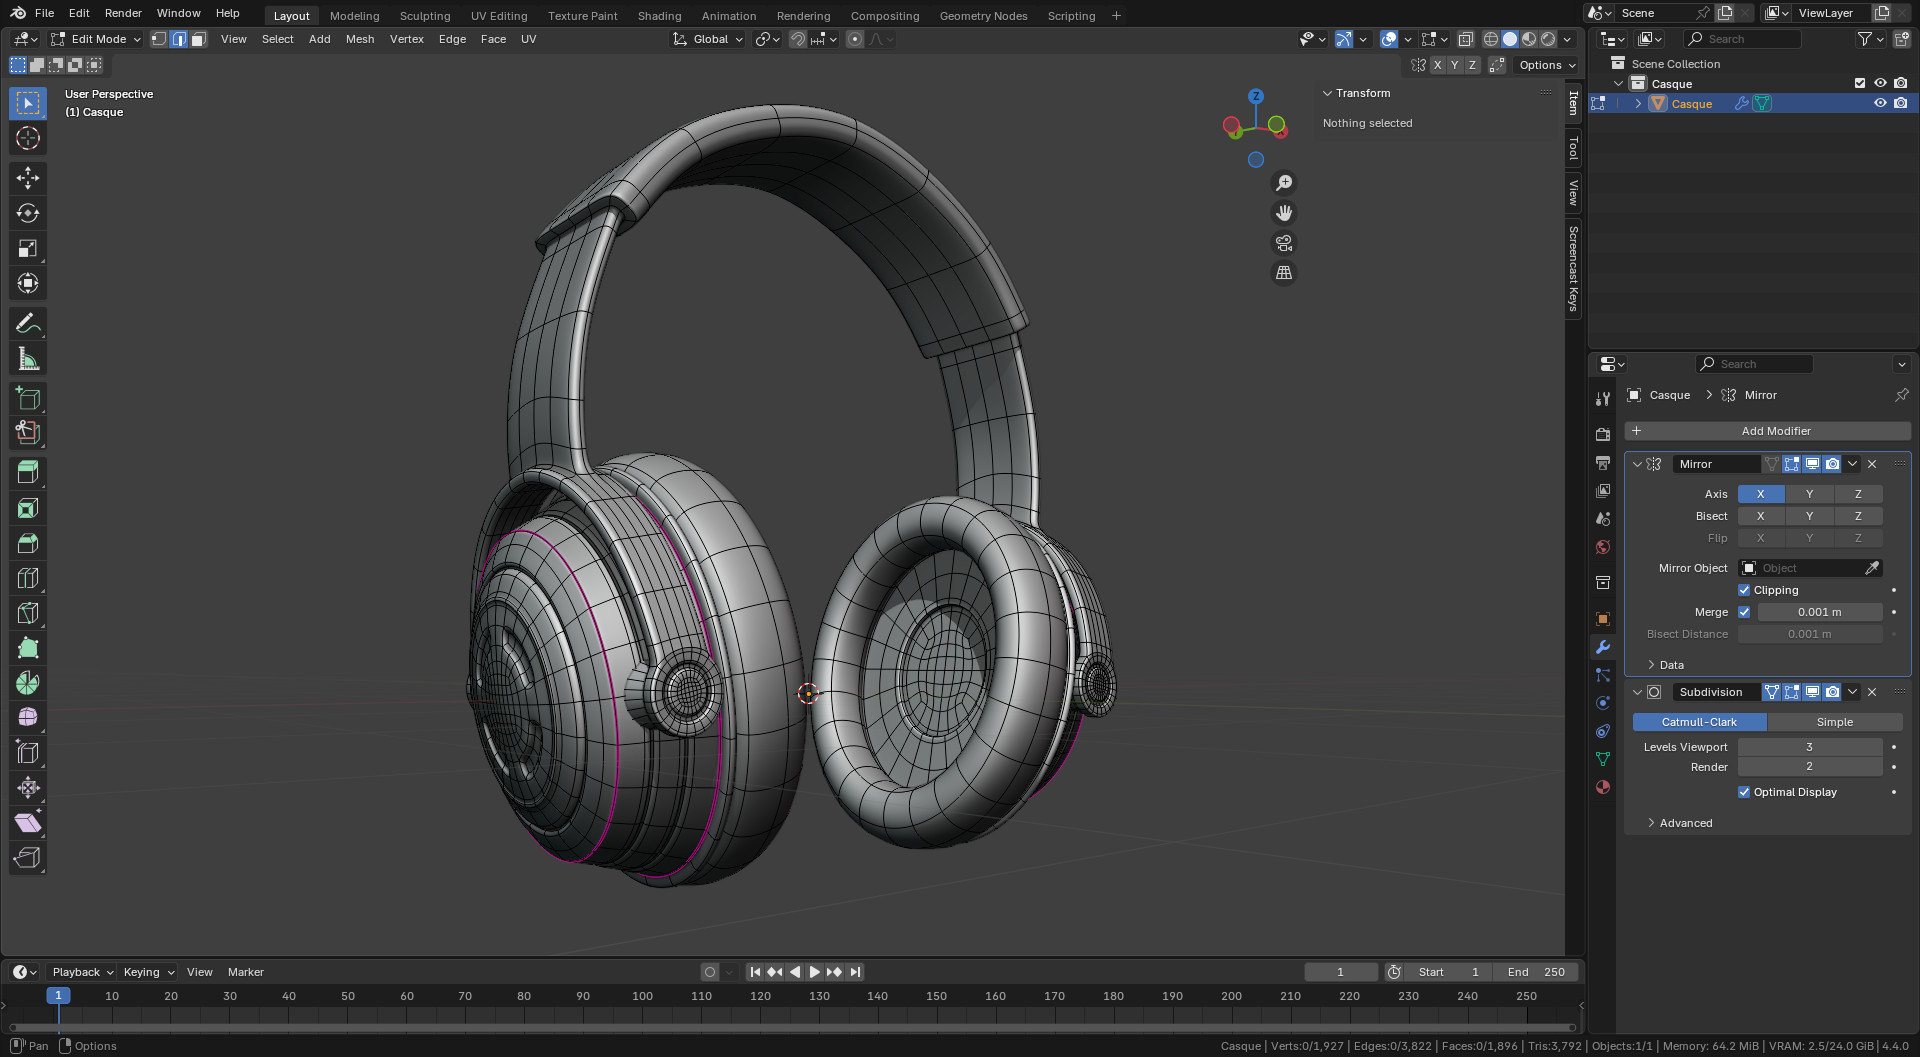Open the Object Data properties tab
The height and width of the screenshot is (1057, 1920).
[1603, 759]
